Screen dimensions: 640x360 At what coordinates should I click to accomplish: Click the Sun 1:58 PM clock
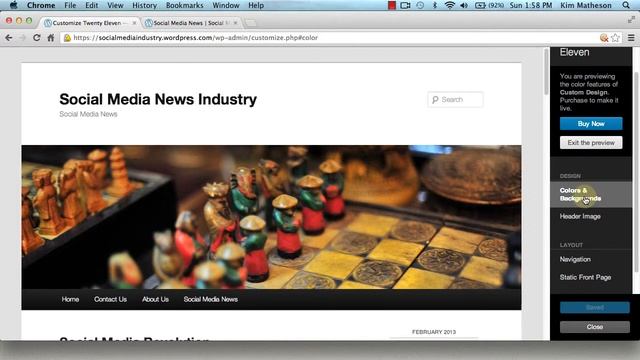click(531, 5)
